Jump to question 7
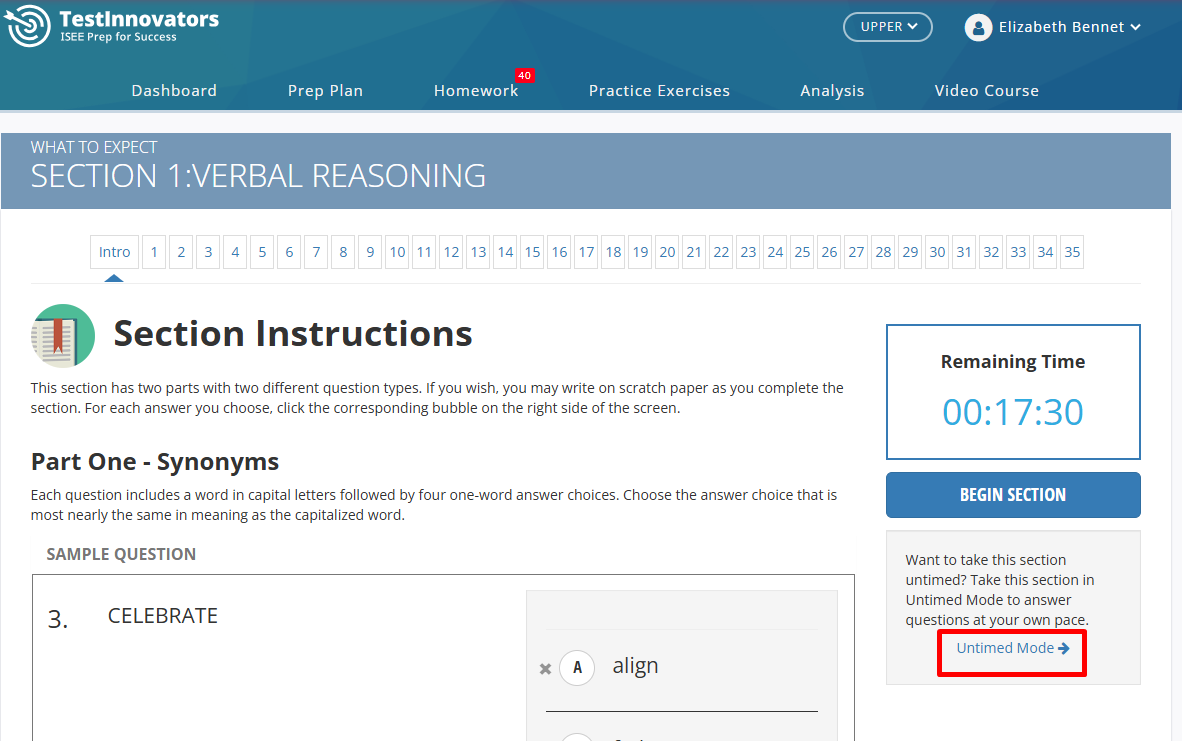The image size is (1182, 741). point(317,252)
